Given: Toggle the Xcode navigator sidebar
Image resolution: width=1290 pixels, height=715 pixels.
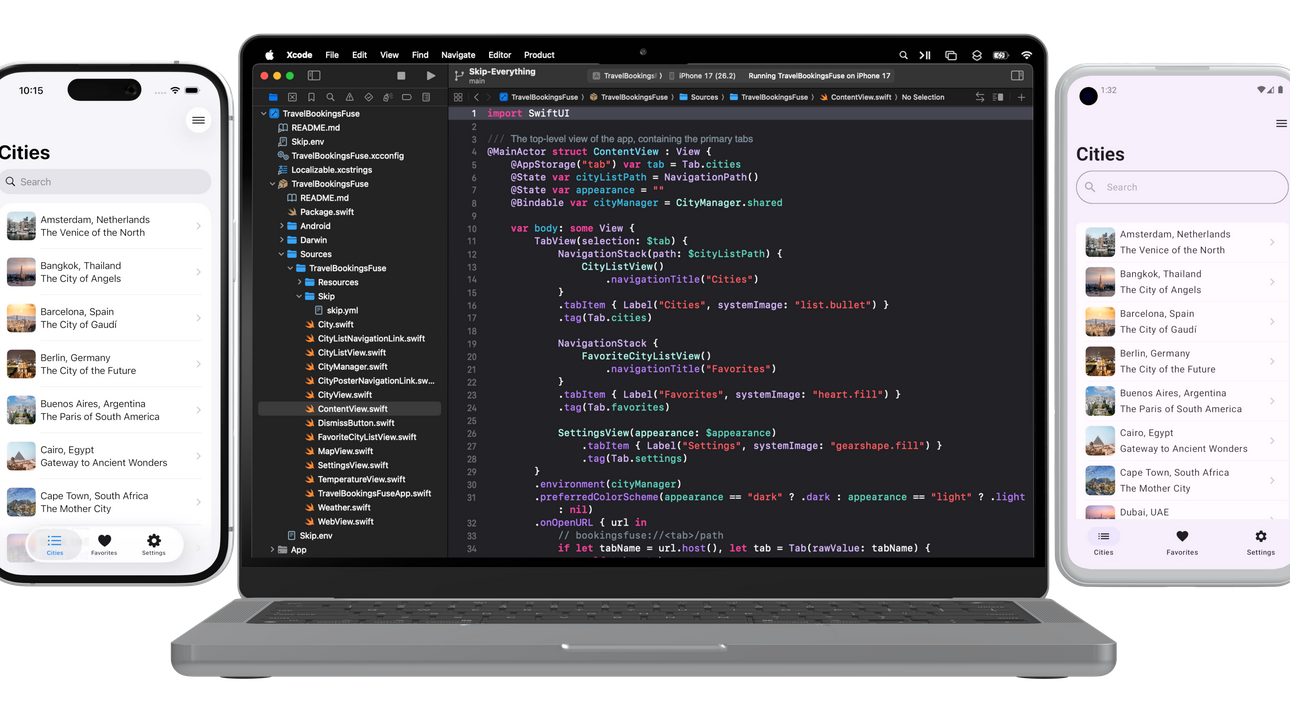Looking at the screenshot, I should pos(314,76).
